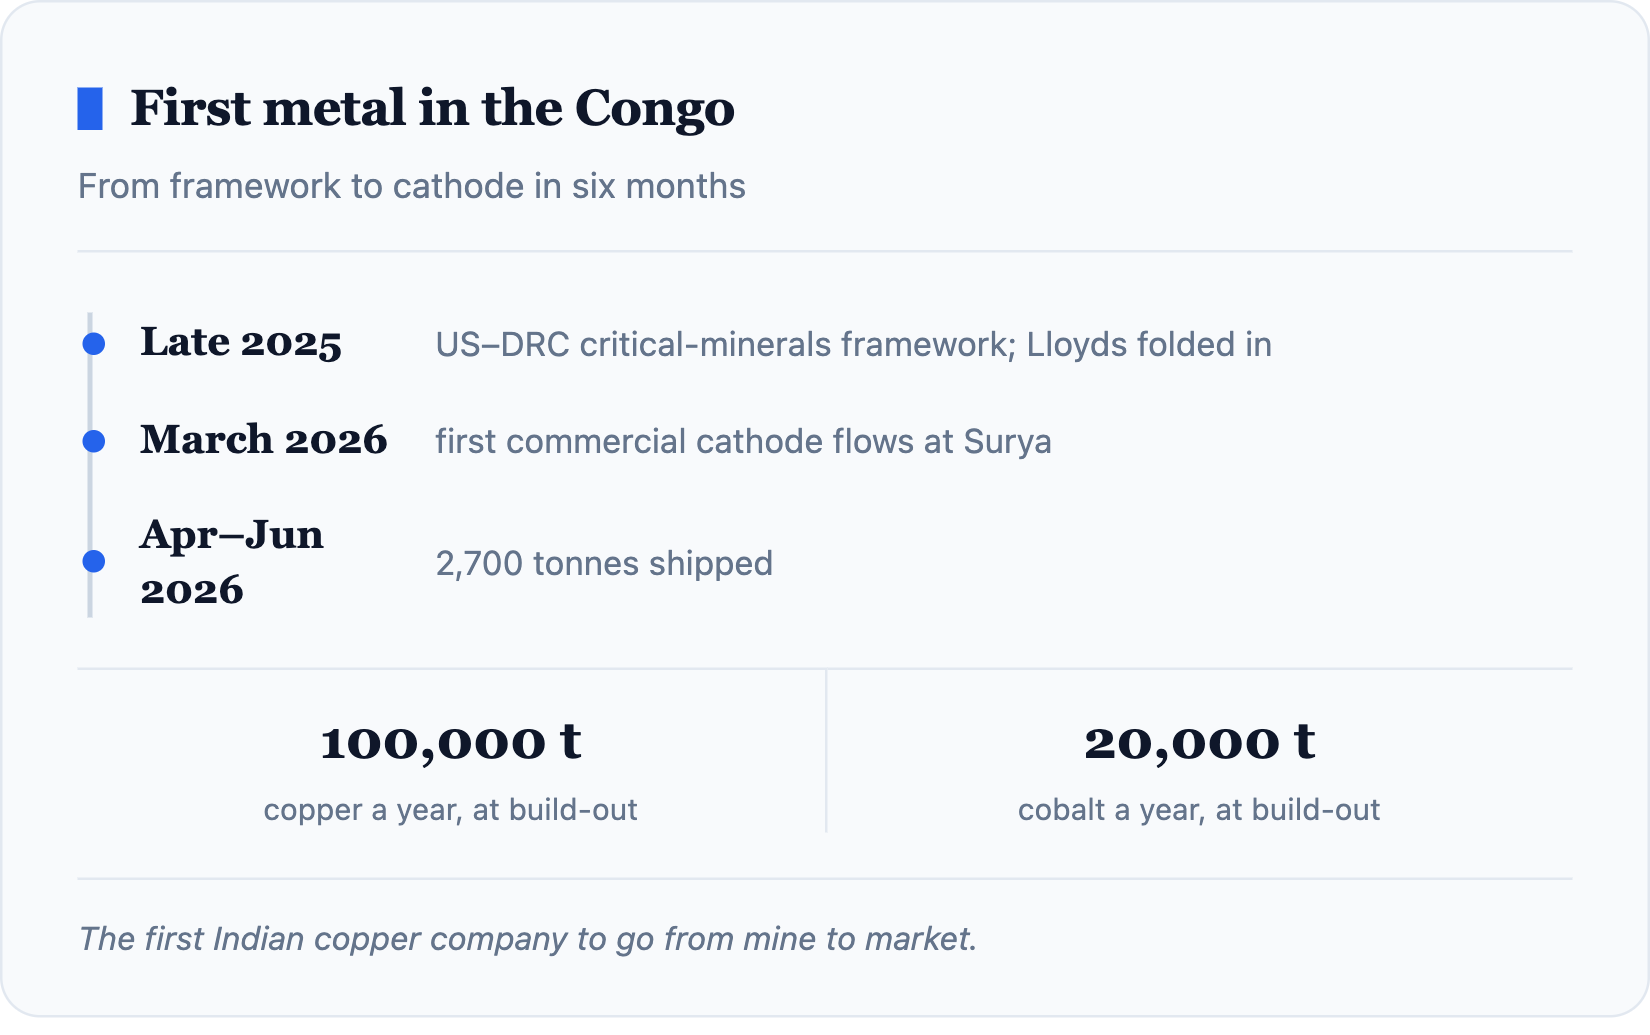Click the 'Apr–Jun 2026' date label
Screen dimensions: 1650x1035
click(x=232, y=562)
